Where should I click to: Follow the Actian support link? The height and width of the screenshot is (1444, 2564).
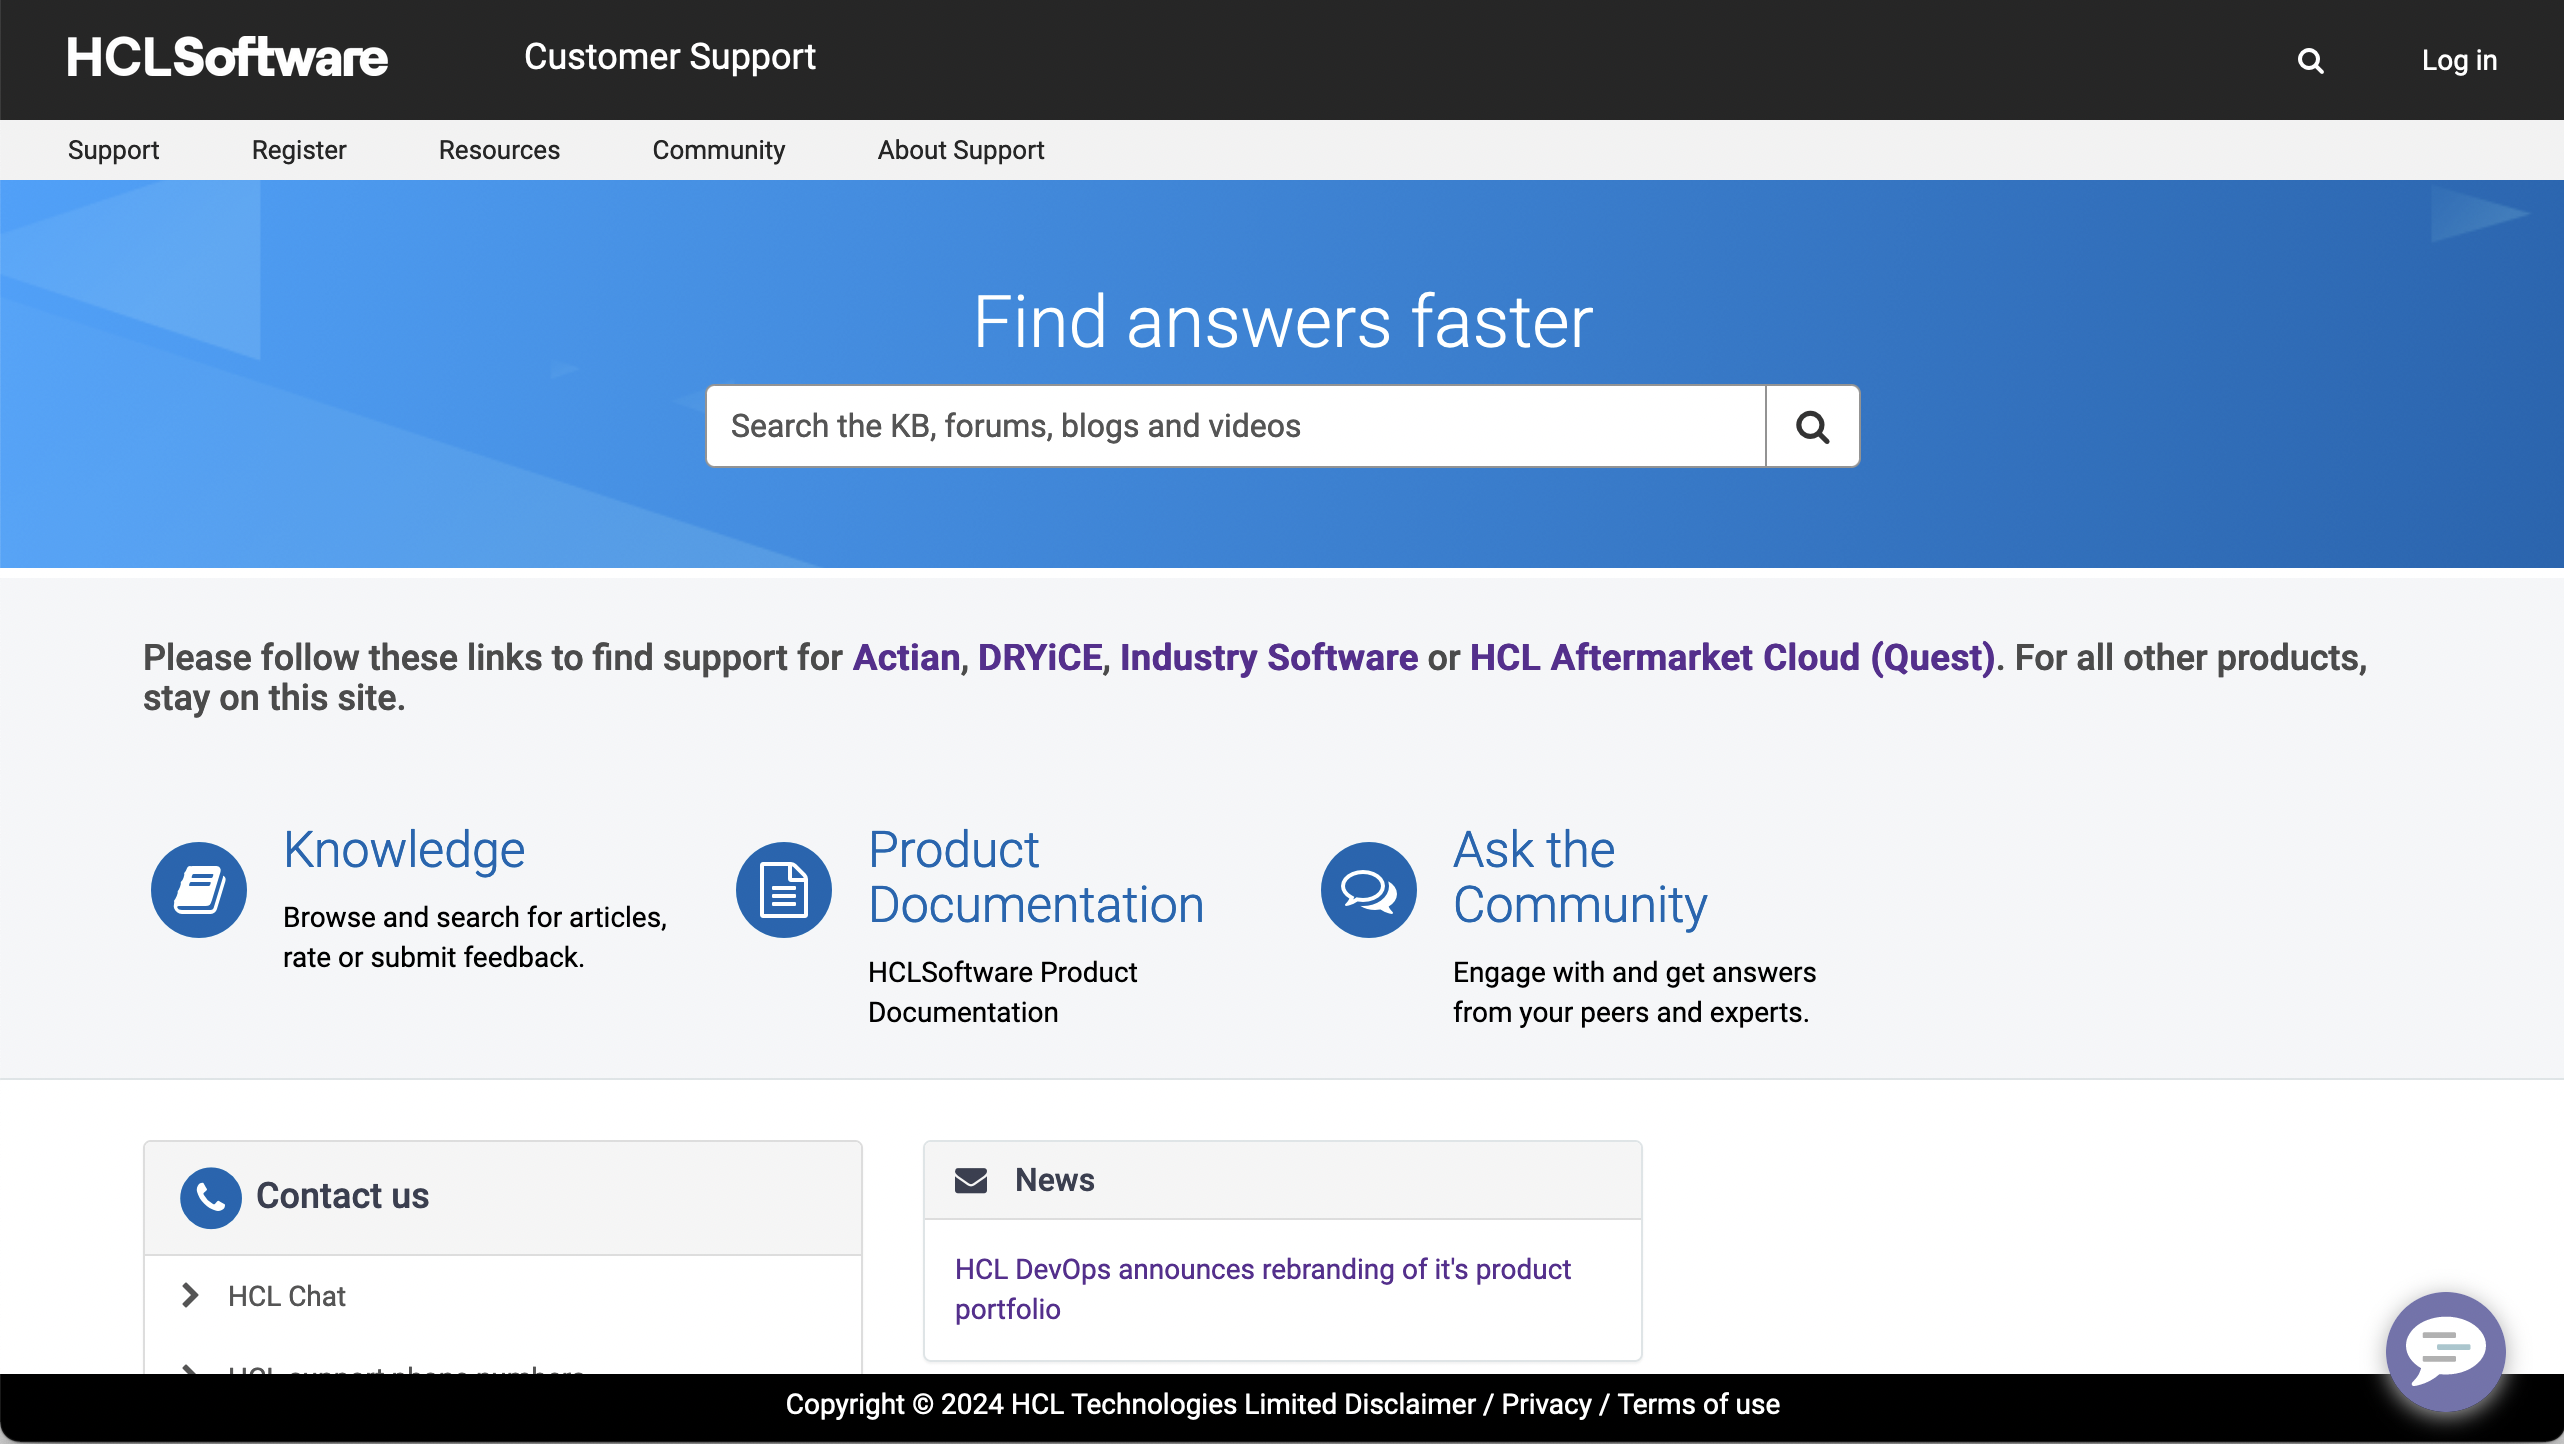[906, 657]
